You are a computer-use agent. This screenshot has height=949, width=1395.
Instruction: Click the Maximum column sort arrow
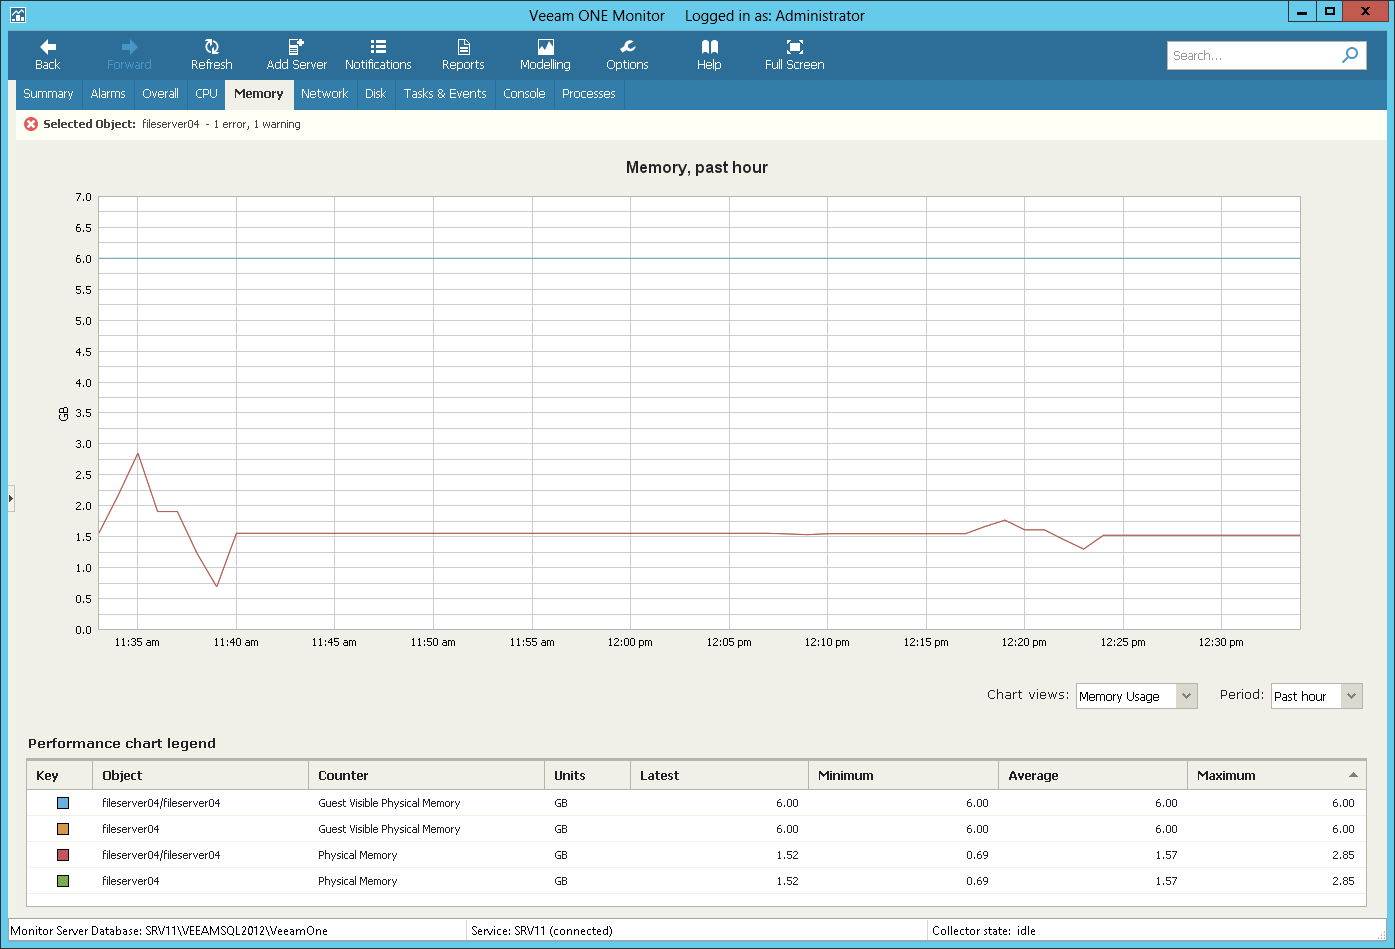tap(1353, 775)
